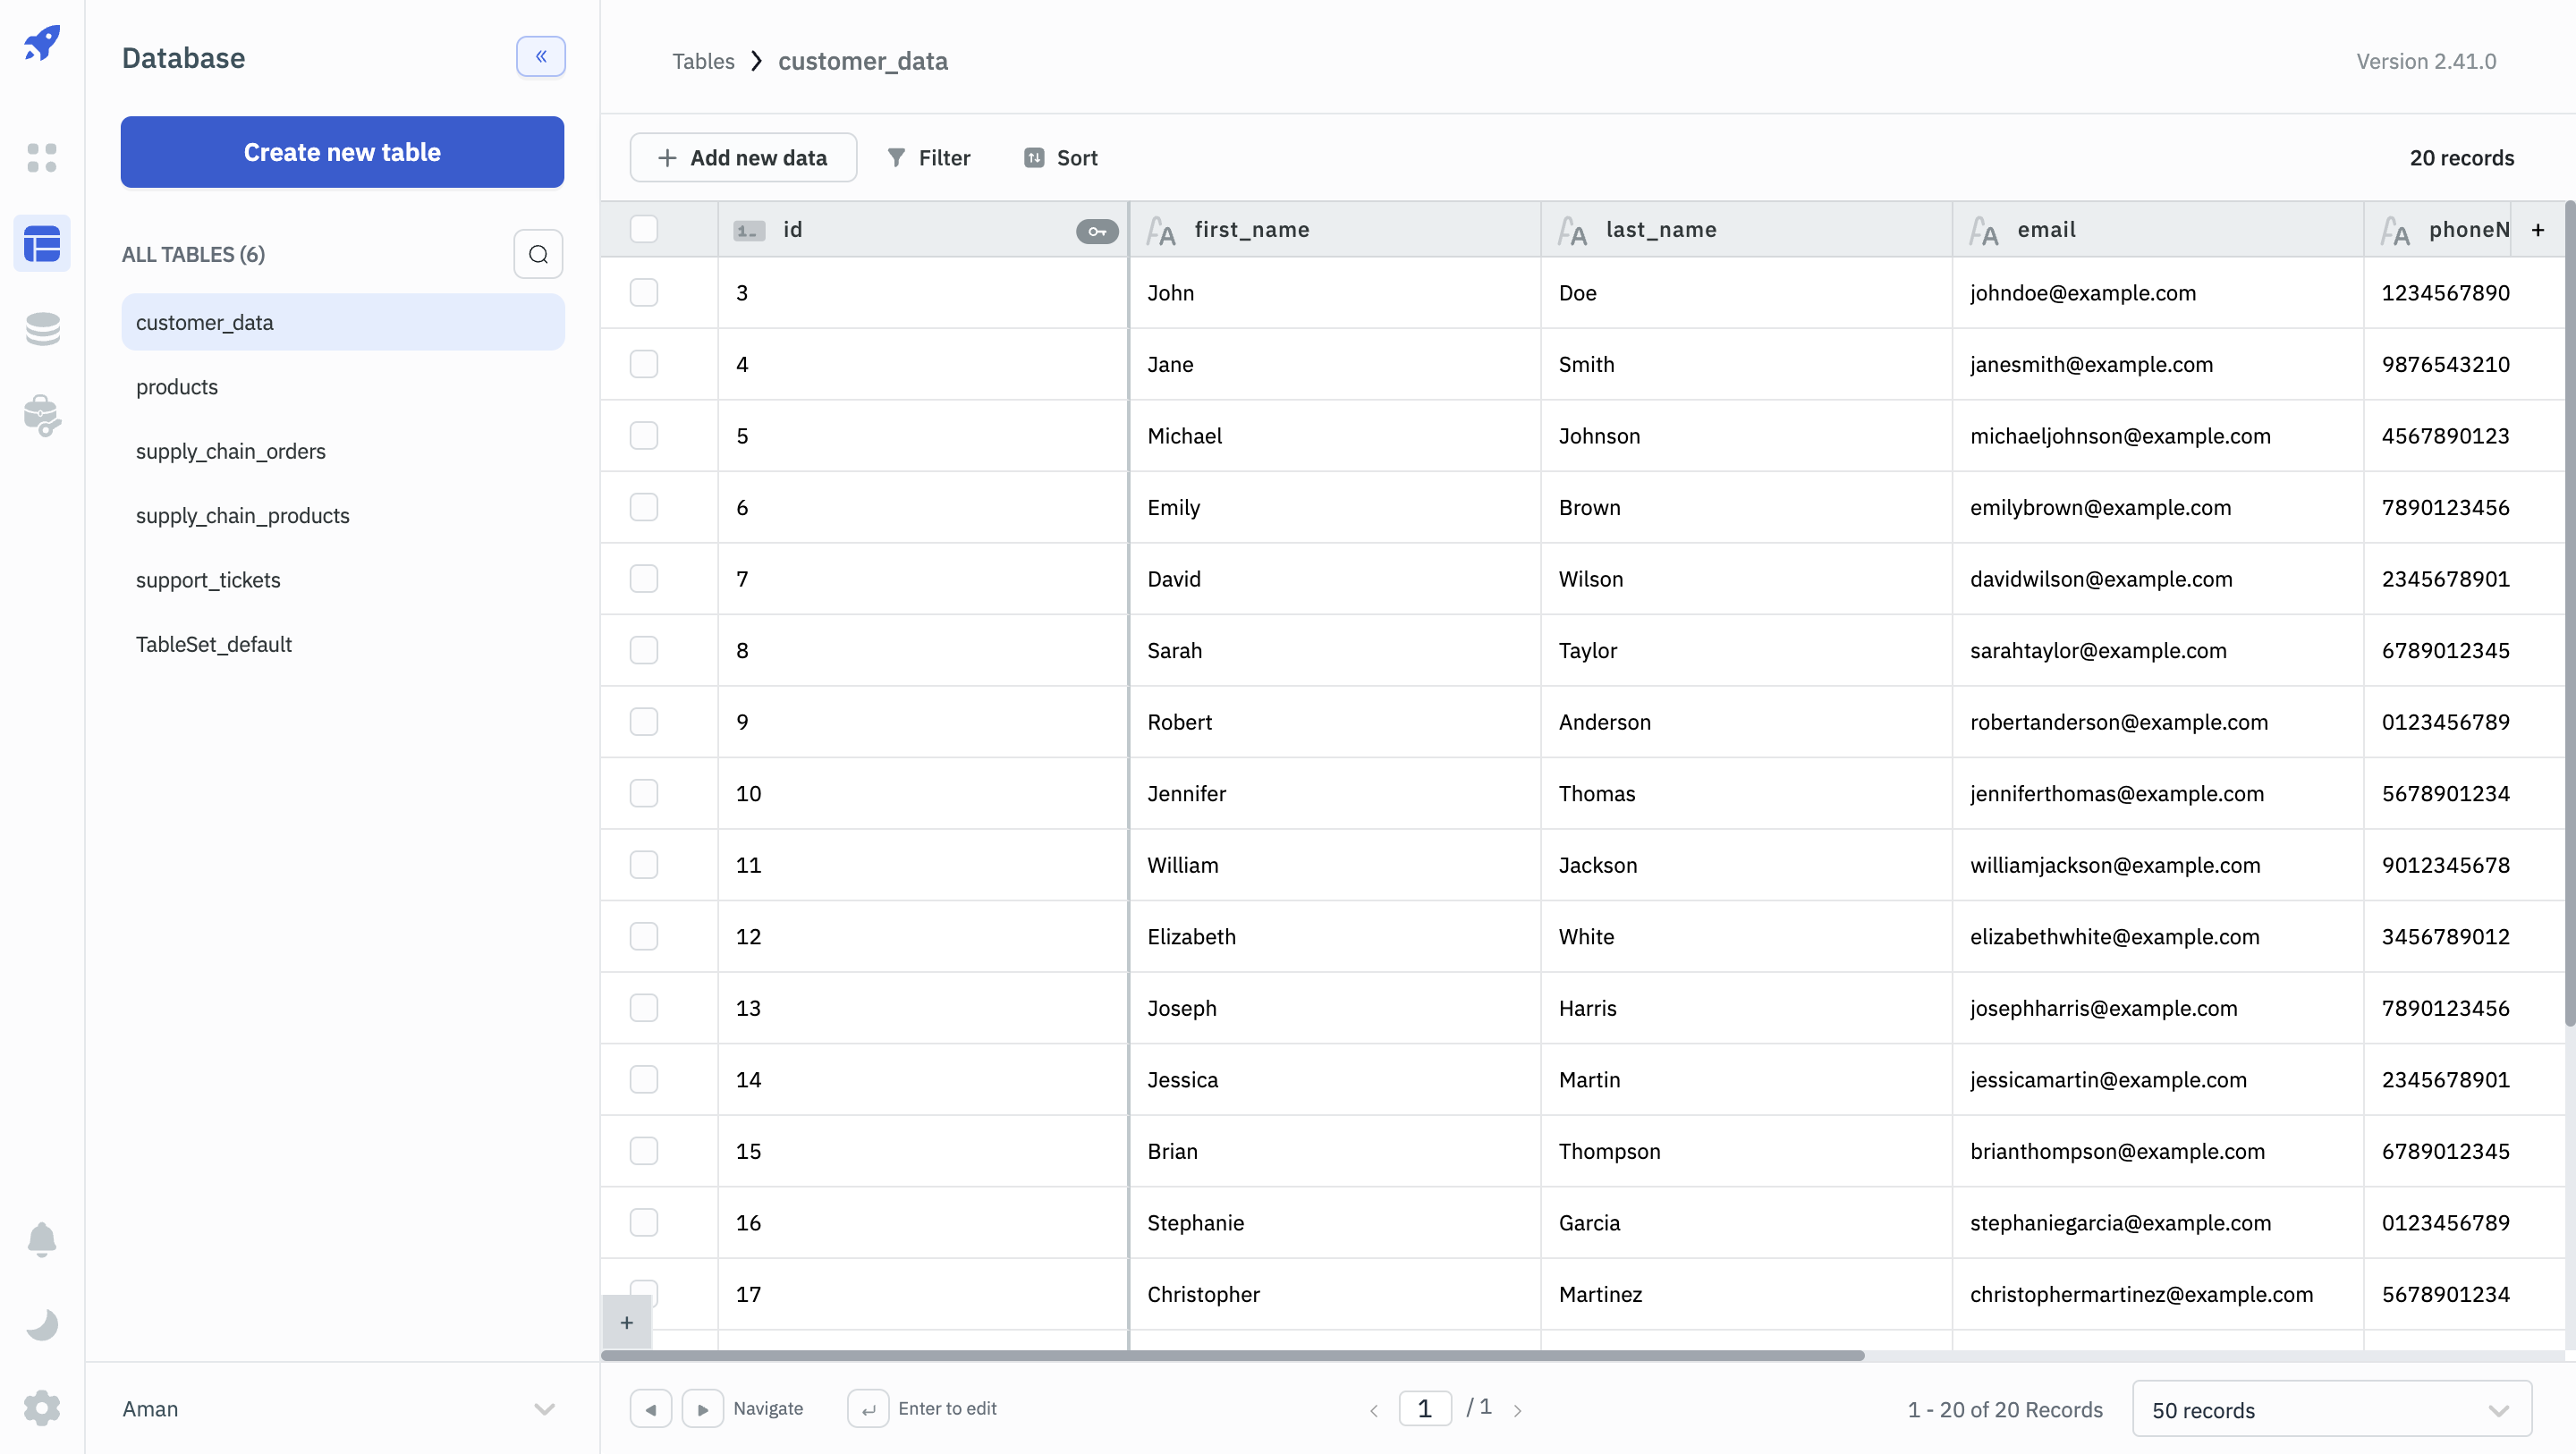Collapse the Database sidebar panel
The image size is (2576, 1454).
(x=540, y=57)
